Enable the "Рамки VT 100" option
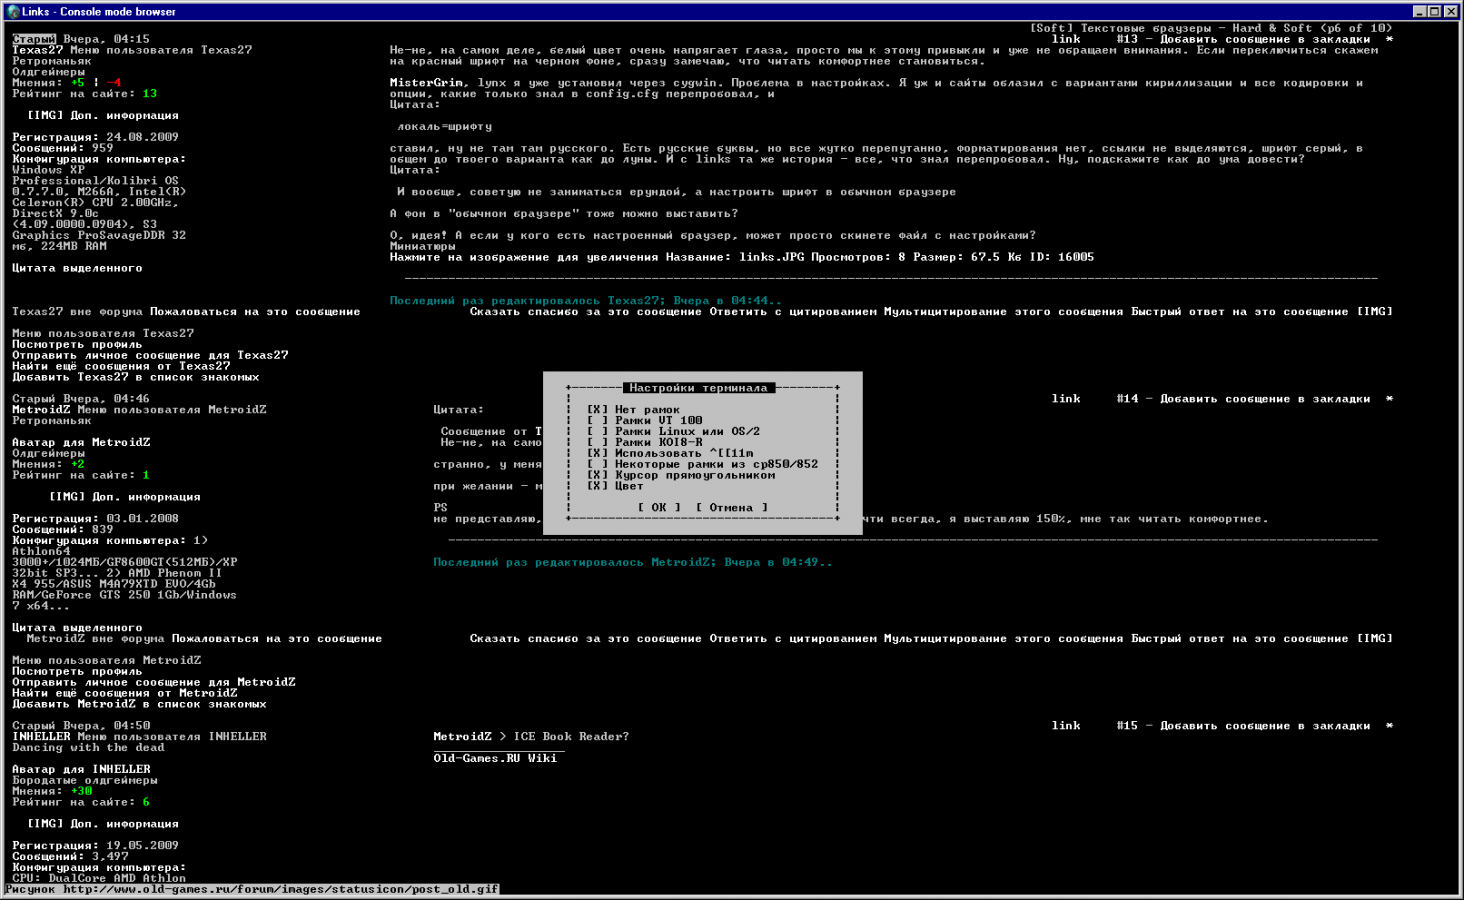The image size is (1464, 900). (597, 421)
